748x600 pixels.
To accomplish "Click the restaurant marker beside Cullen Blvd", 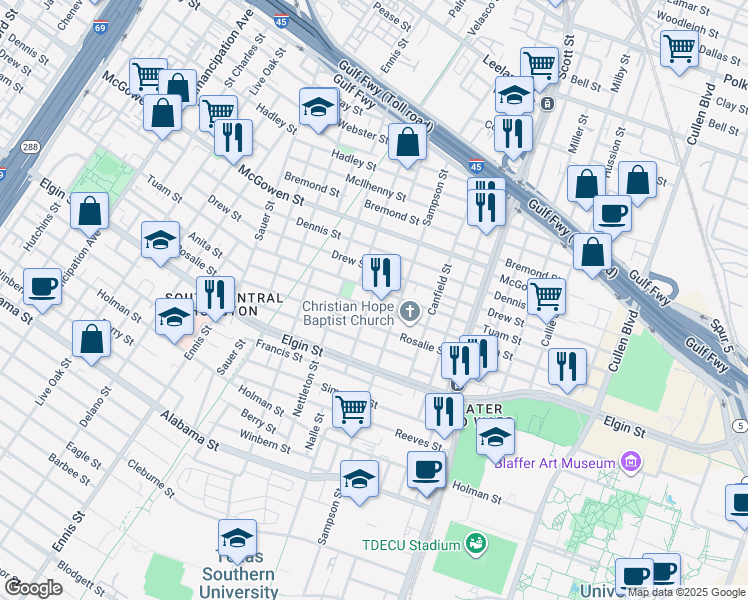I will [567, 366].
